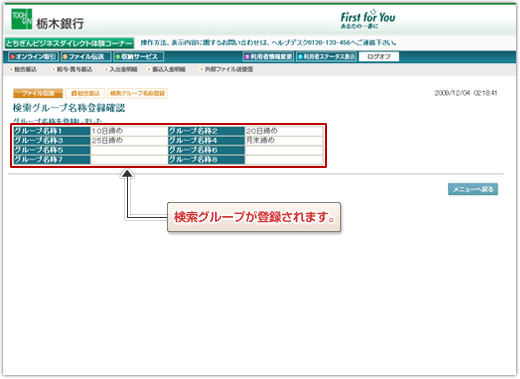Click the 2009/12/04 timestamp text
520x379 pixels.
(x=466, y=93)
